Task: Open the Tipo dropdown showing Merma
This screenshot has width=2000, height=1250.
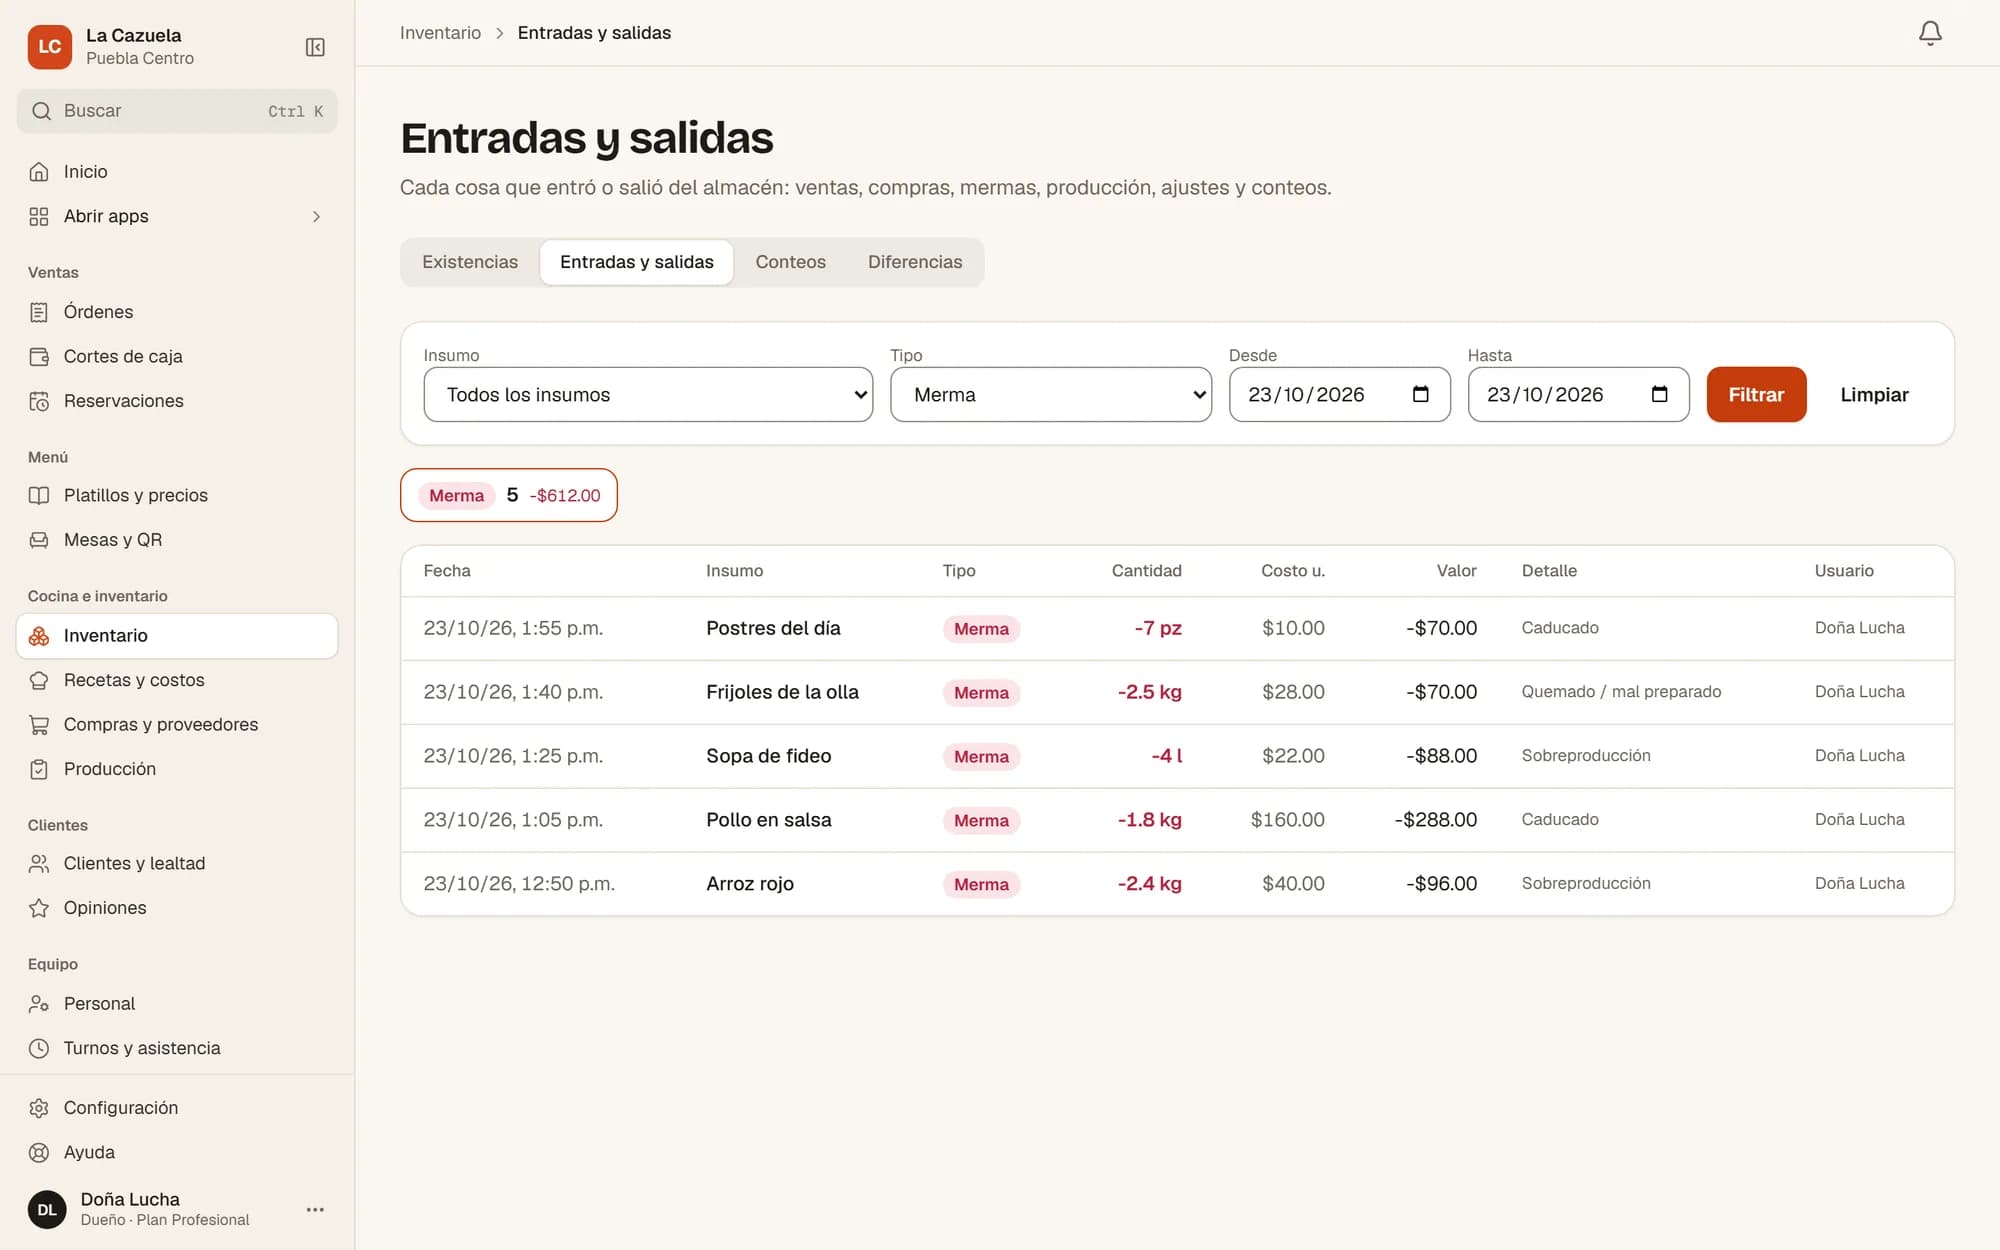Action: tap(1051, 394)
